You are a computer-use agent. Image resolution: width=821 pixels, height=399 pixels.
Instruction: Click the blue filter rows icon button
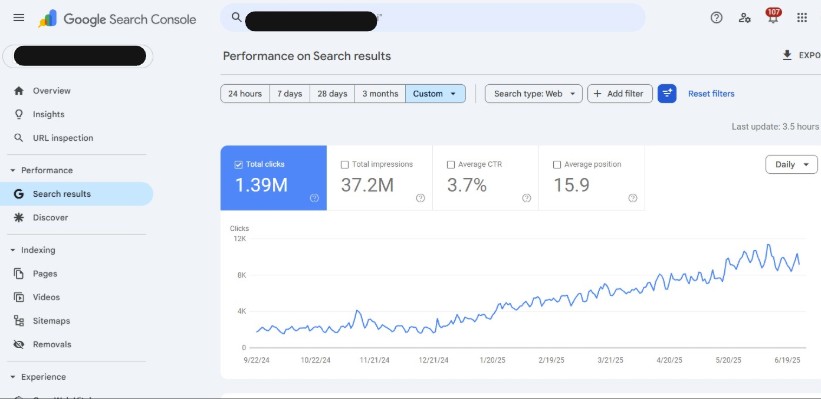667,93
